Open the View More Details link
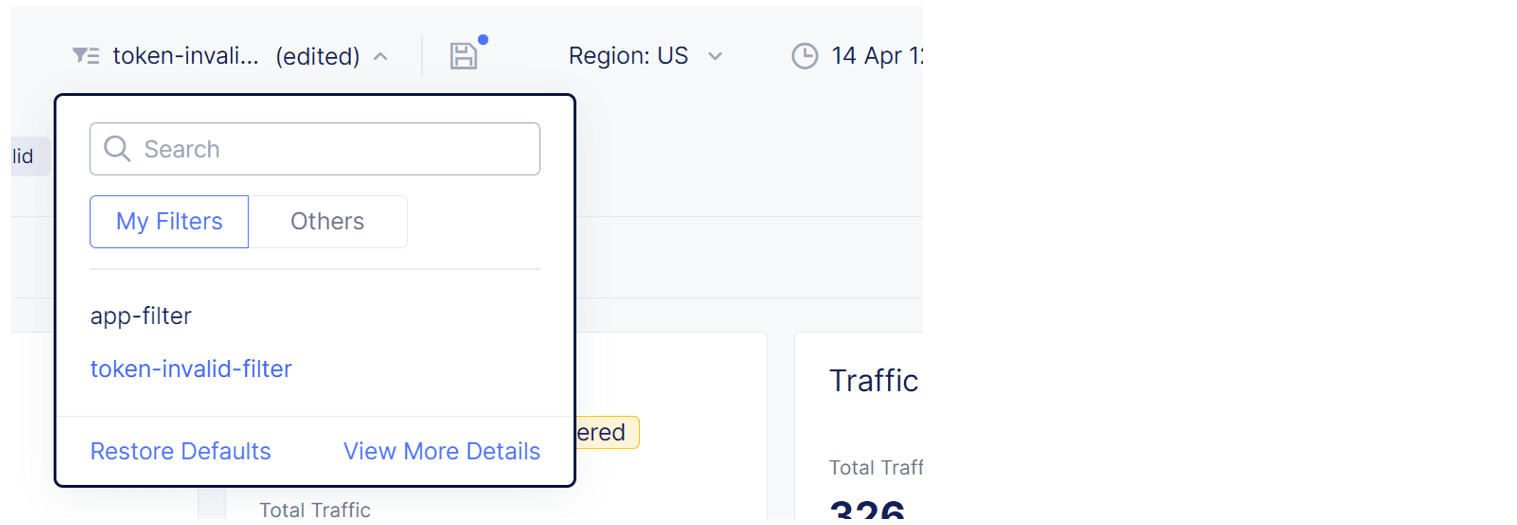Image resolution: width=1517 pixels, height=525 pixels. point(441,451)
